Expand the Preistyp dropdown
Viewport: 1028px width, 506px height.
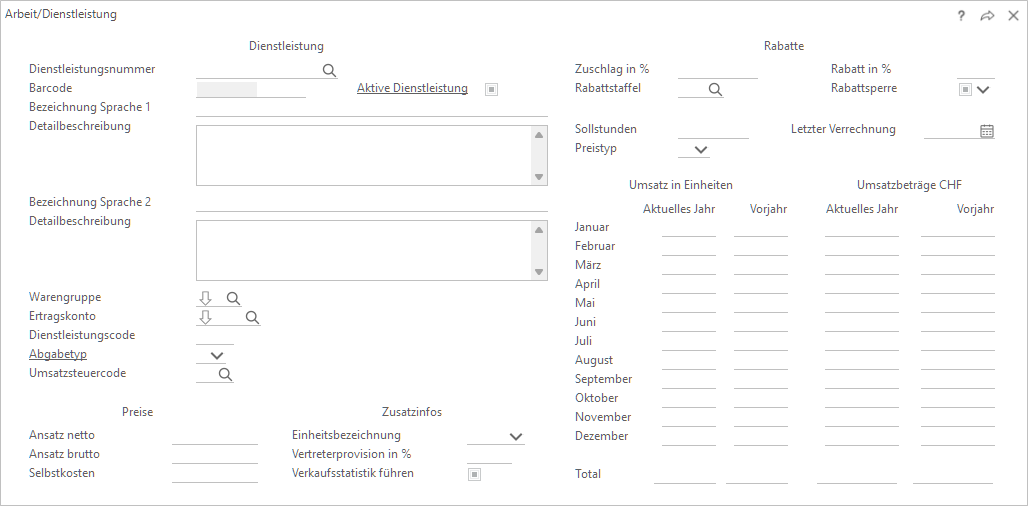(701, 150)
